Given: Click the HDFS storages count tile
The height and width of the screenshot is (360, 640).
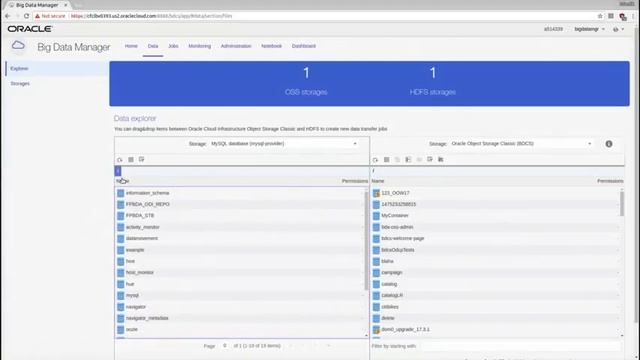Looking at the screenshot, I should 433,82.
